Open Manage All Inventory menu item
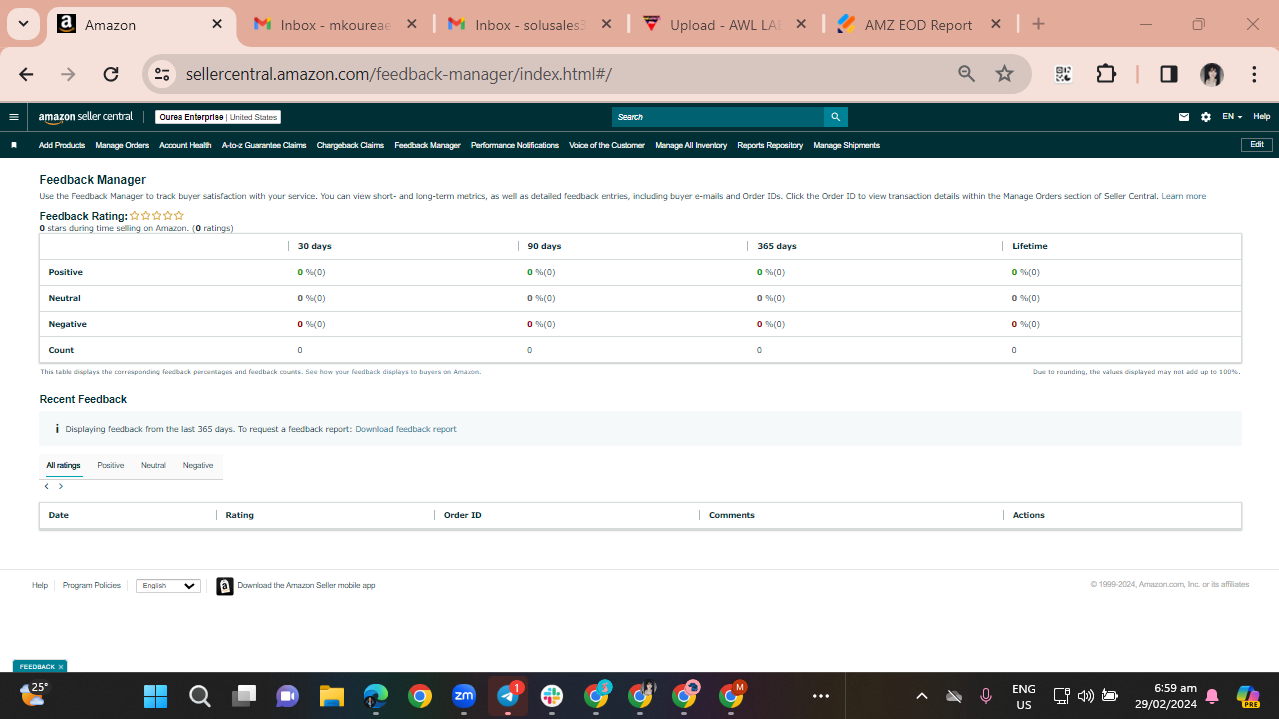 click(691, 145)
